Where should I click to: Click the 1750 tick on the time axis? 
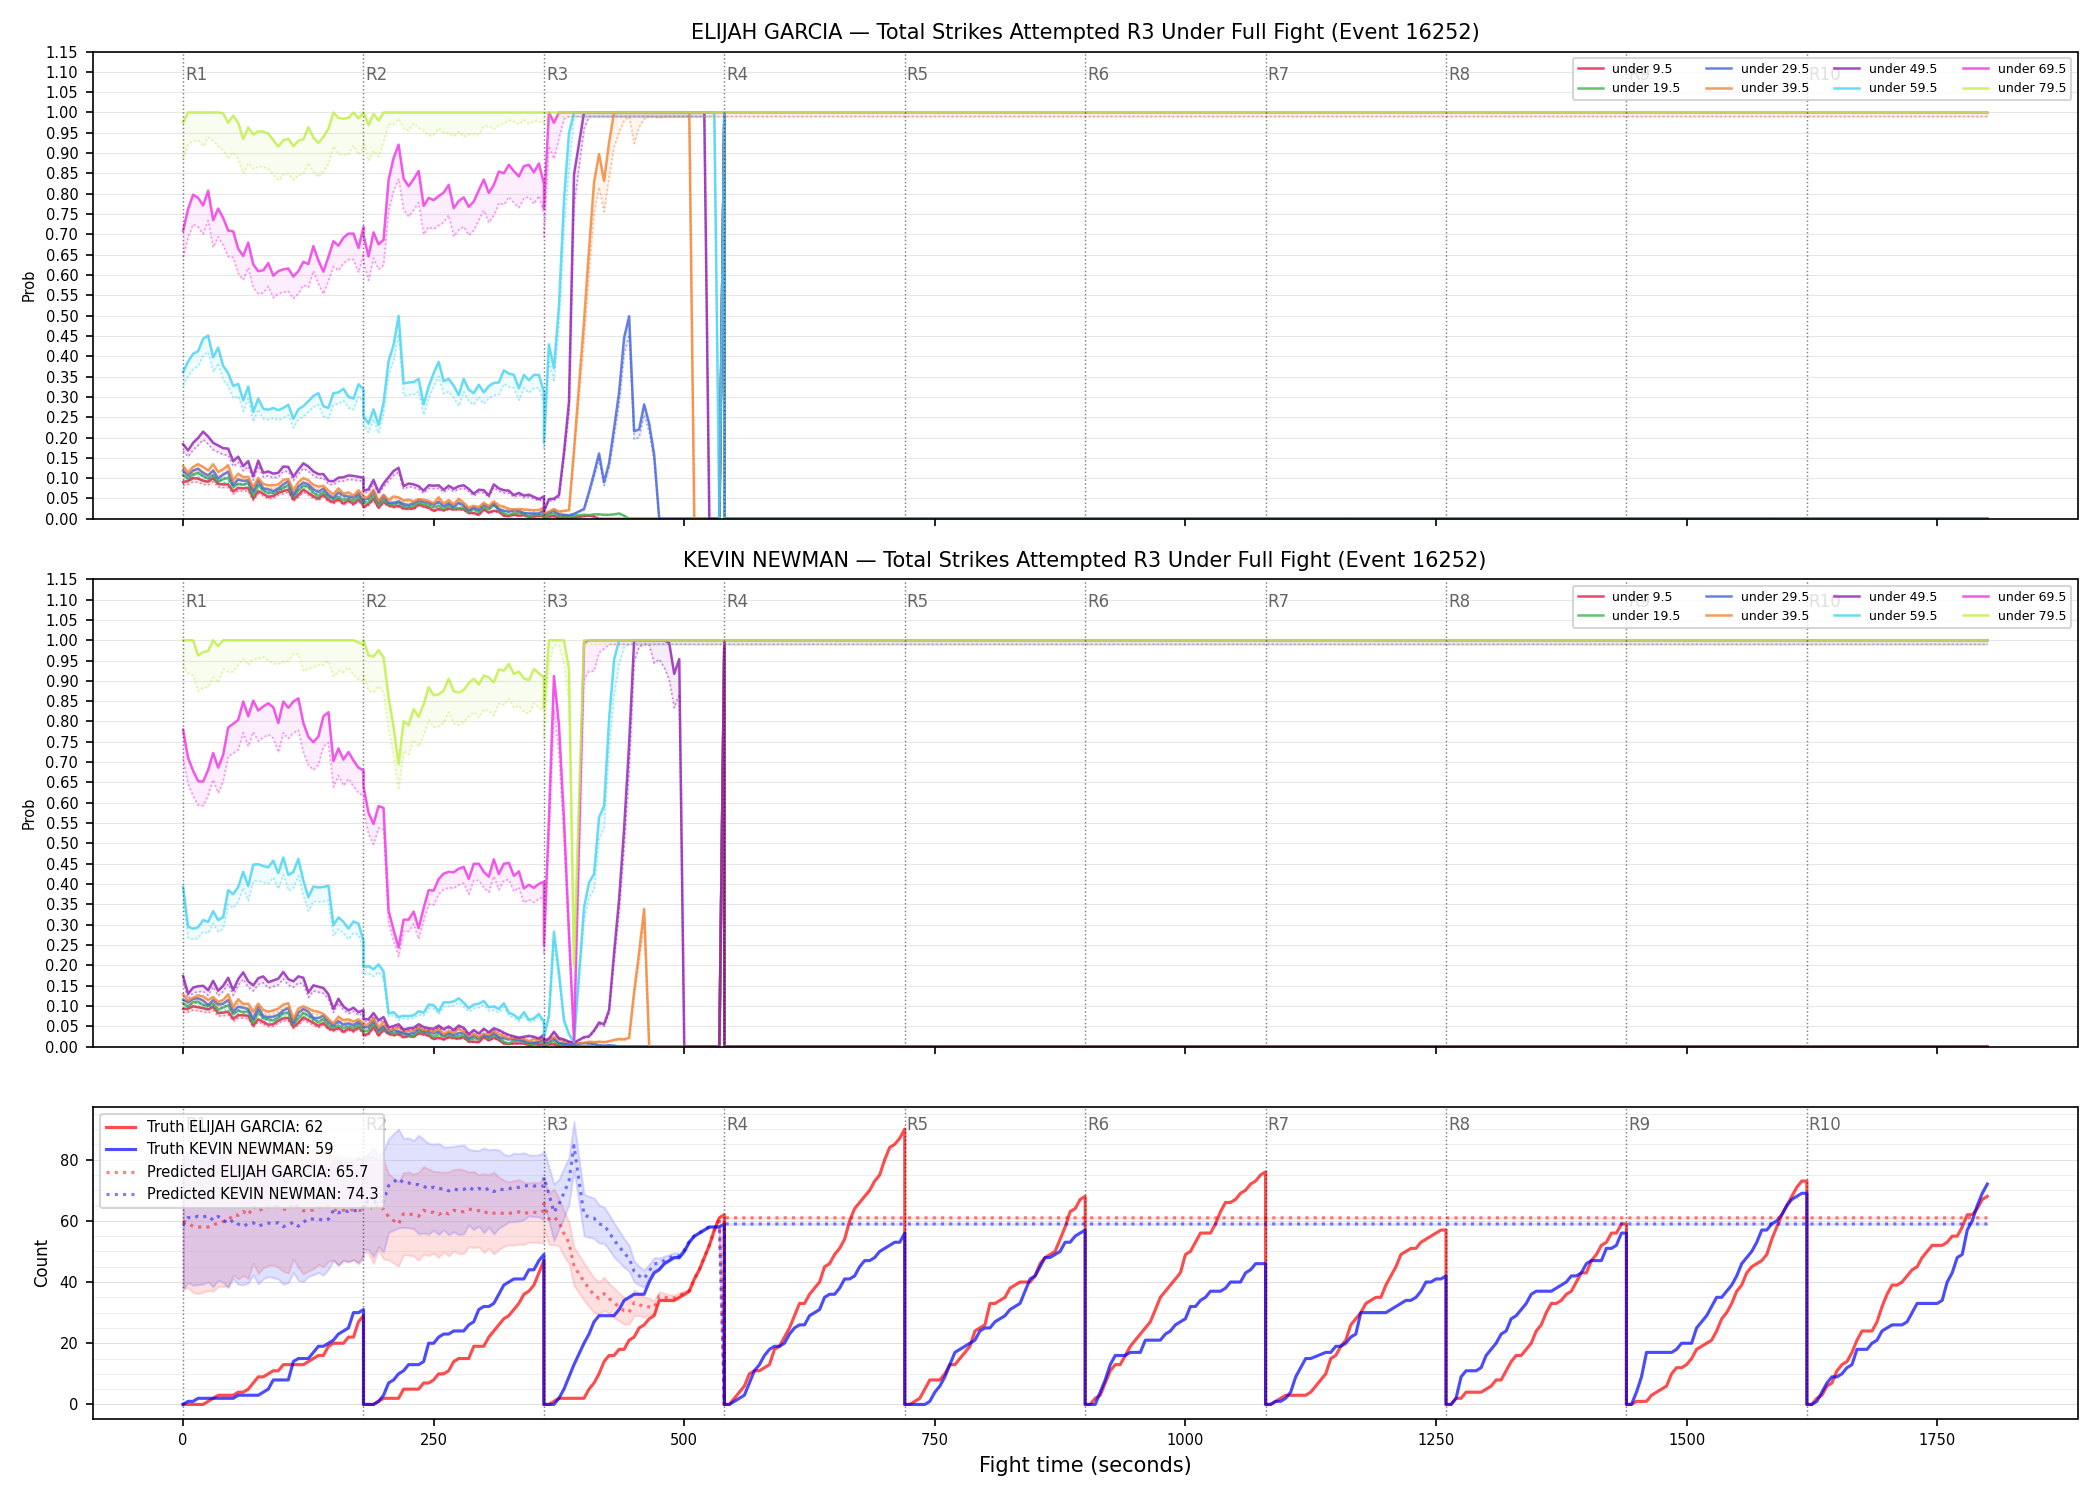[x=1937, y=1439]
